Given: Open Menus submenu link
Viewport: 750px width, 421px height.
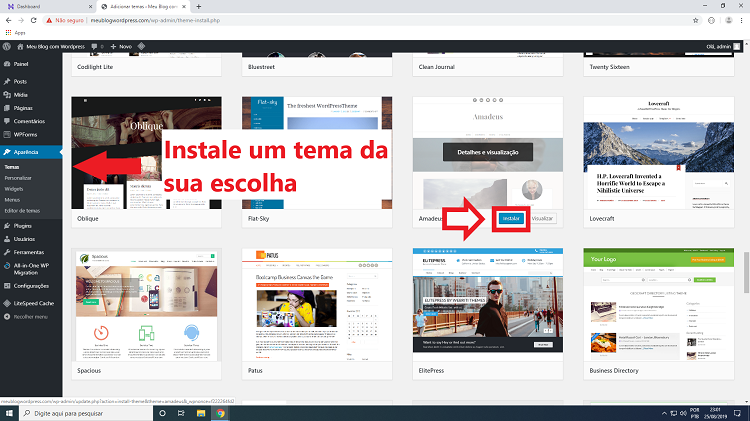Looking at the screenshot, I should pos(12,200).
